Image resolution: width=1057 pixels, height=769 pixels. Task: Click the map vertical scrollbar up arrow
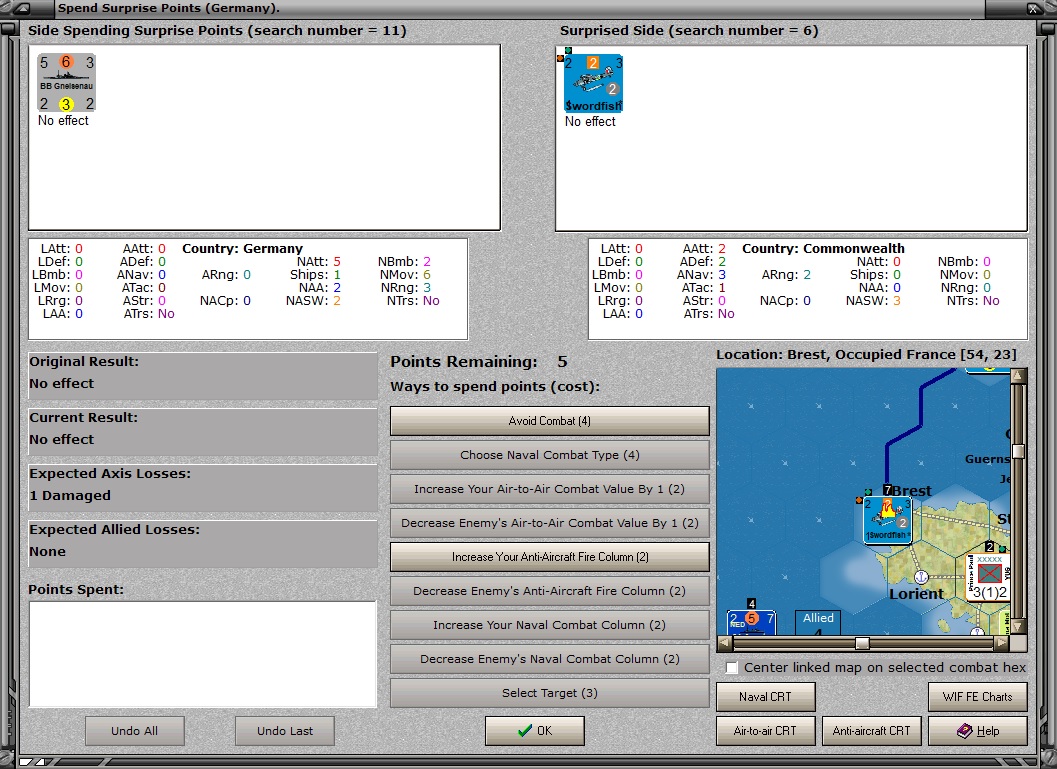pos(1018,375)
